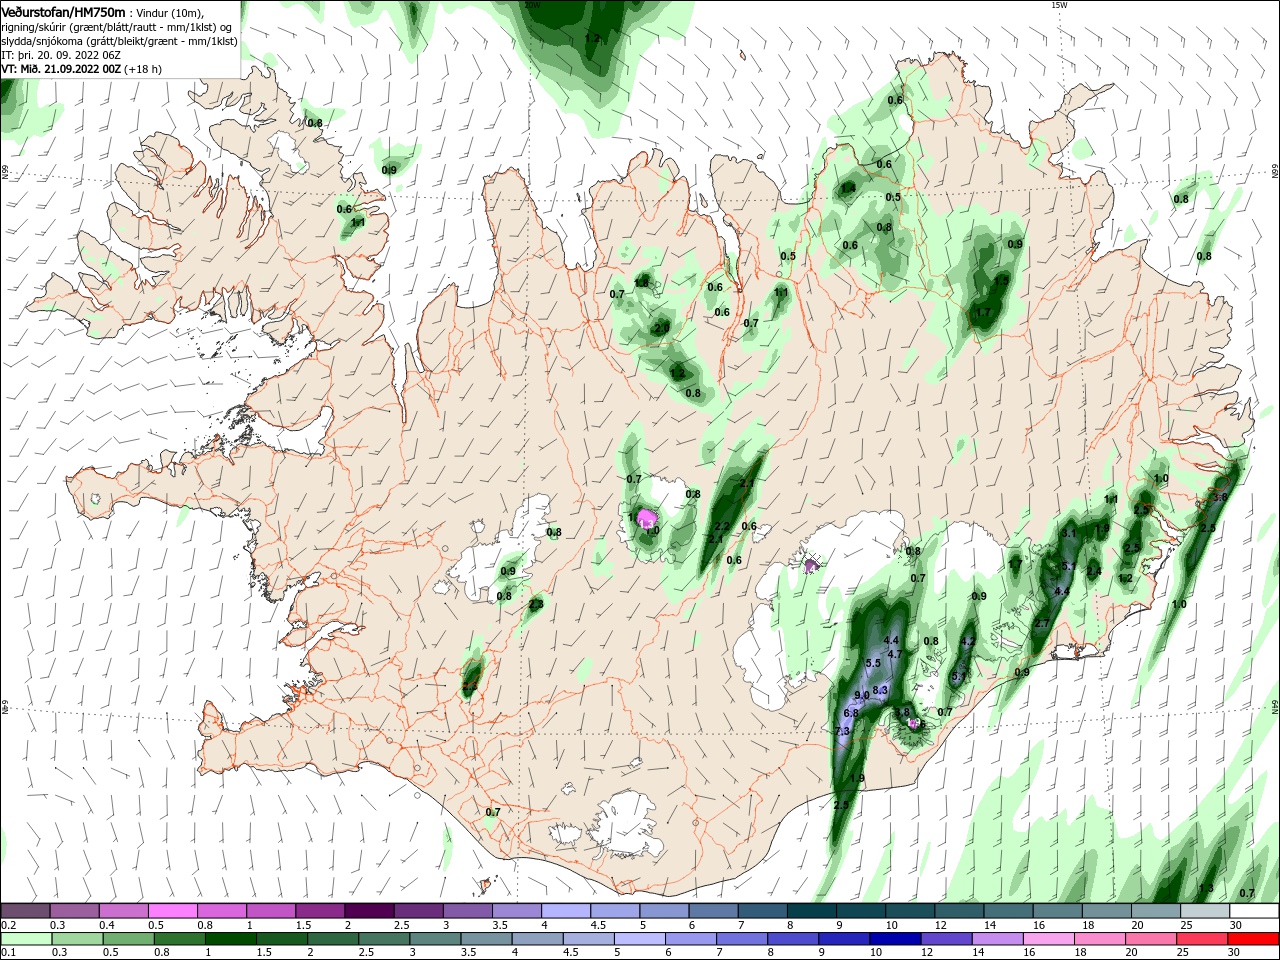Click the 3.1 rainfall value
This screenshot has height=960, width=1280.
pyautogui.click(x=1068, y=533)
